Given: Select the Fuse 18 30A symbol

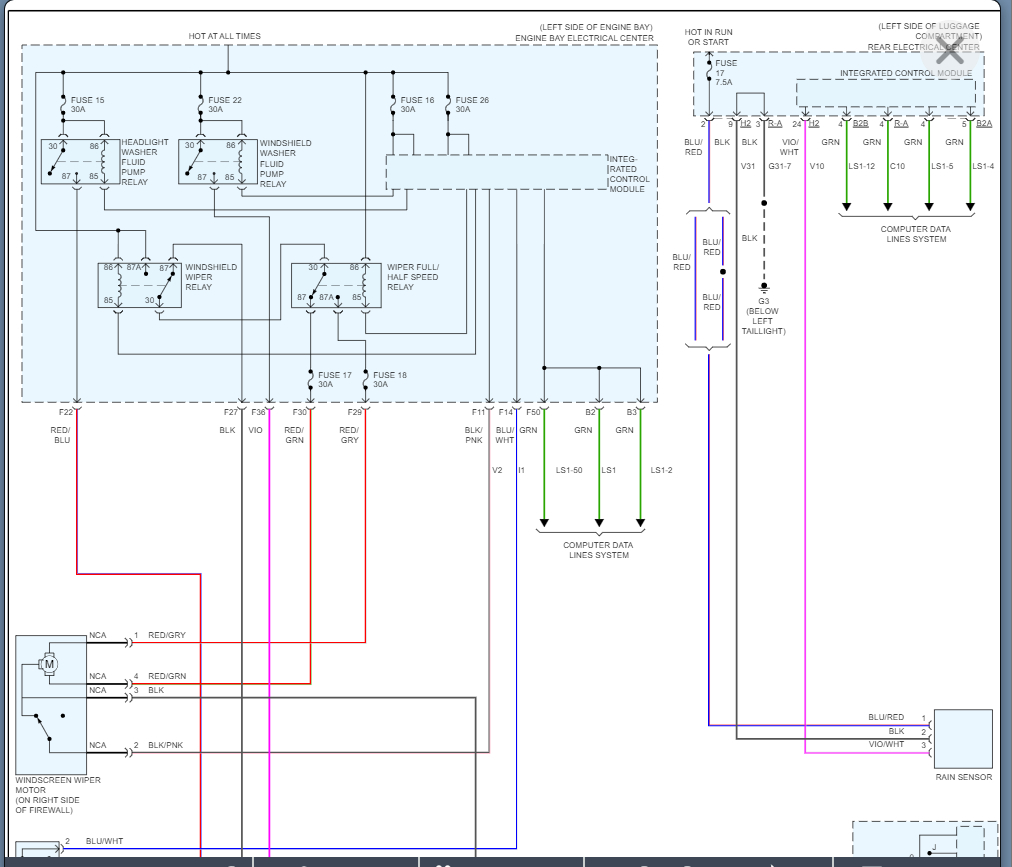Looking at the screenshot, I should tap(365, 380).
